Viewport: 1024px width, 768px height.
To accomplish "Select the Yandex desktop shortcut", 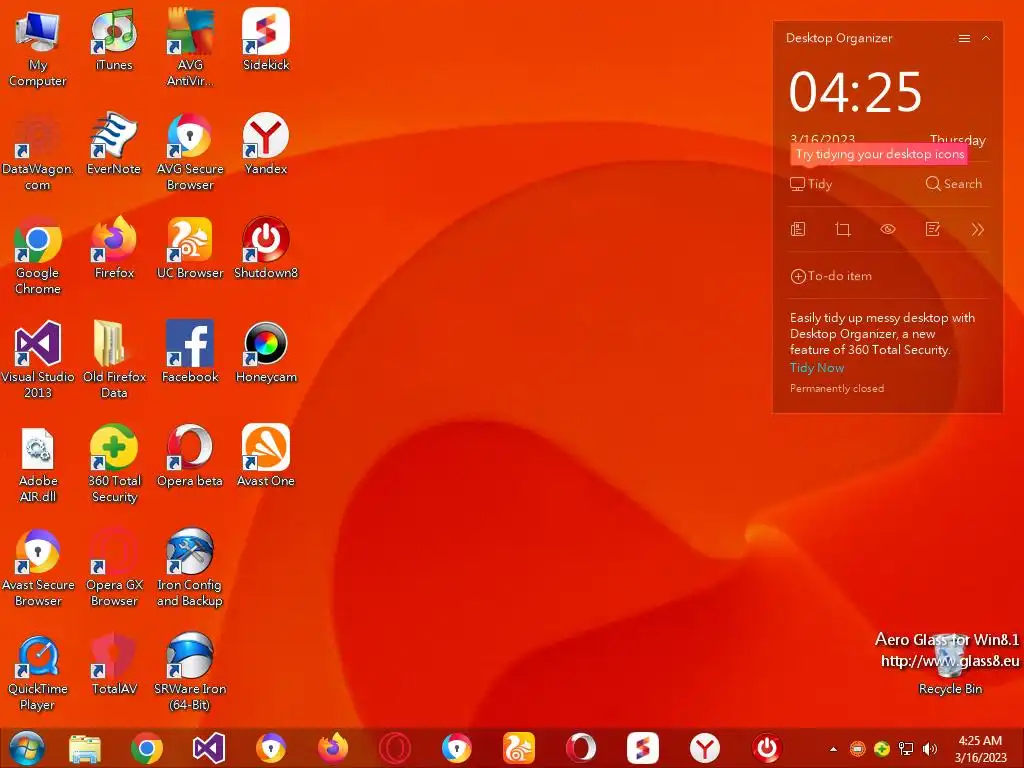I will tap(266, 145).
